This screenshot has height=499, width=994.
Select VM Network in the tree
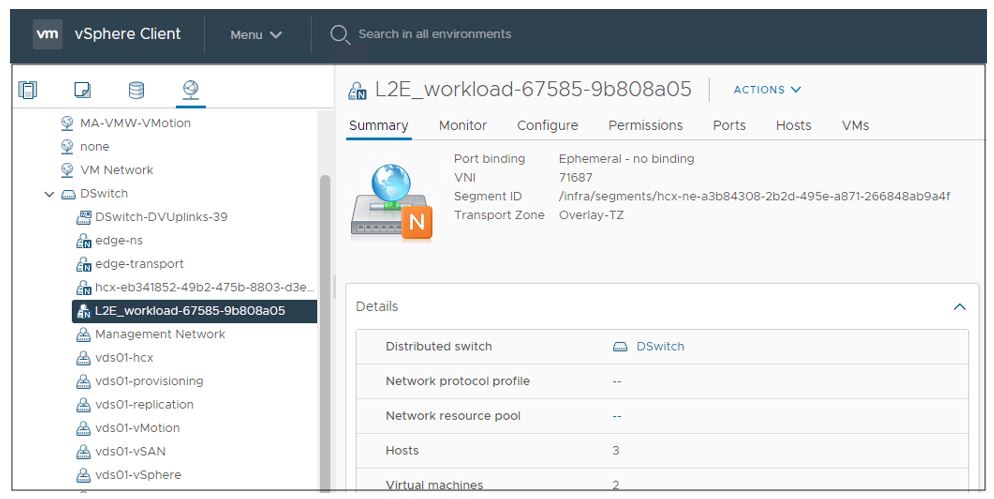(116, 170)
